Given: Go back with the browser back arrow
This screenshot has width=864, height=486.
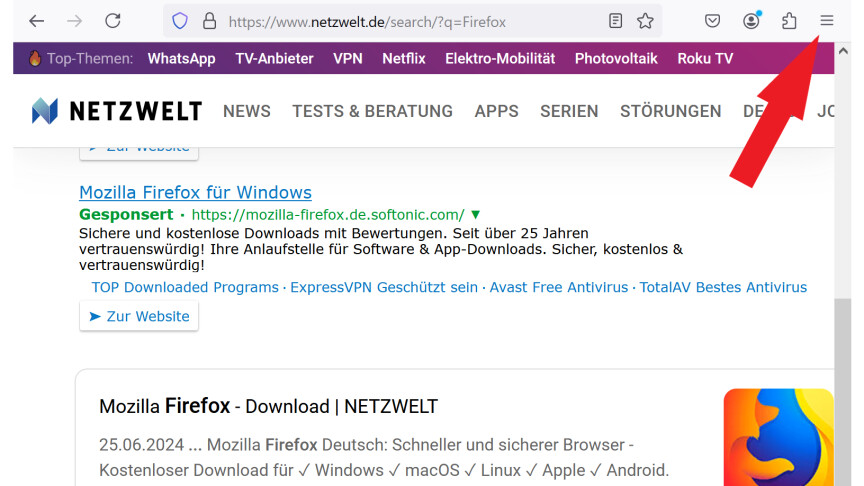Looking at the screenshot, I should [36, 21].
